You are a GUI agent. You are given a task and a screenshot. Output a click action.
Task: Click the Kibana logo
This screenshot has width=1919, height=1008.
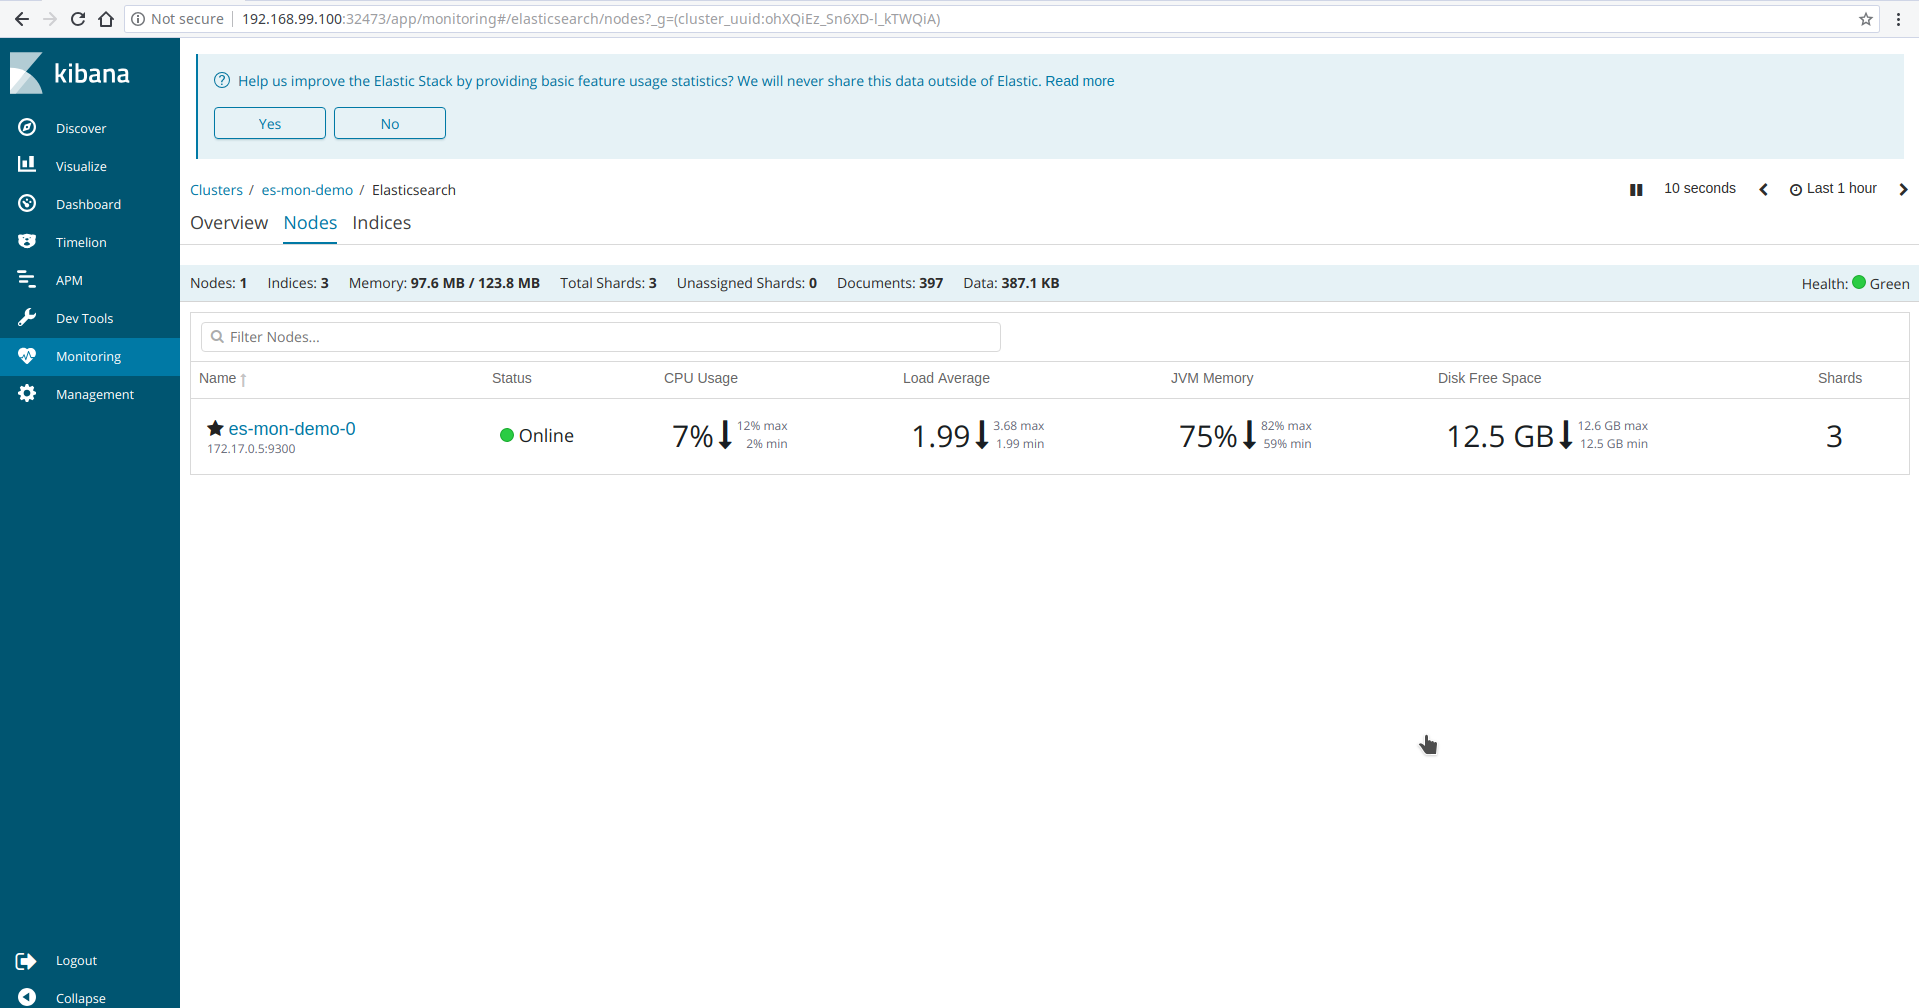pyautogui.click(x=70, y=72)
